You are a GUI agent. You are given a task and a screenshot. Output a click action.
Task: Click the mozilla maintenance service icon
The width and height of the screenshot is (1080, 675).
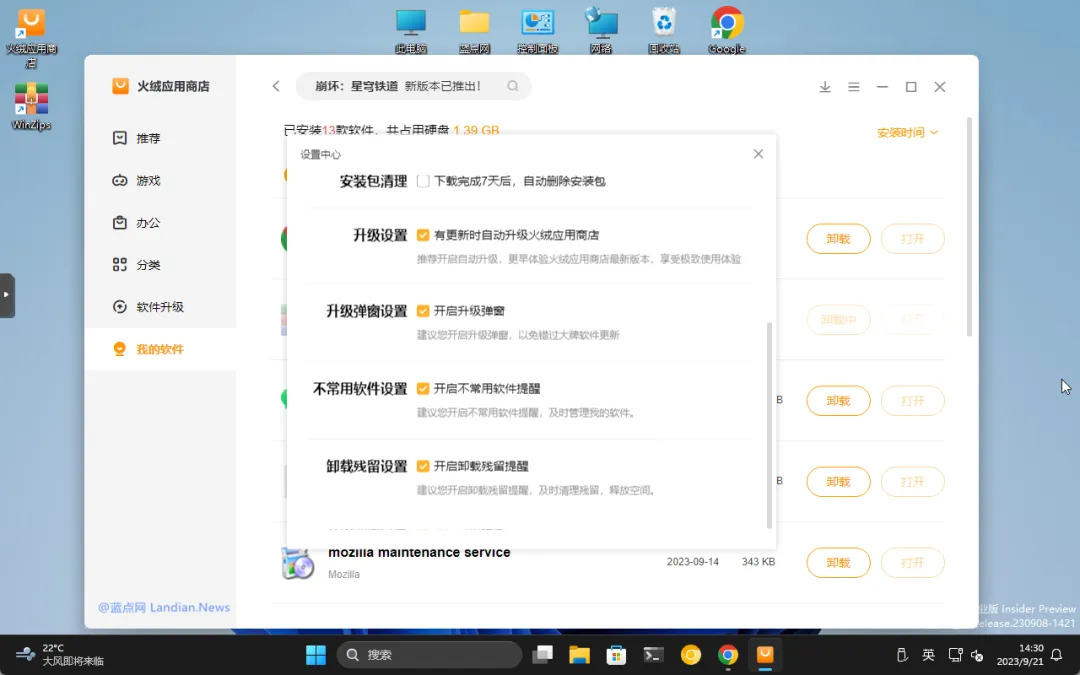tap(298, 563)
